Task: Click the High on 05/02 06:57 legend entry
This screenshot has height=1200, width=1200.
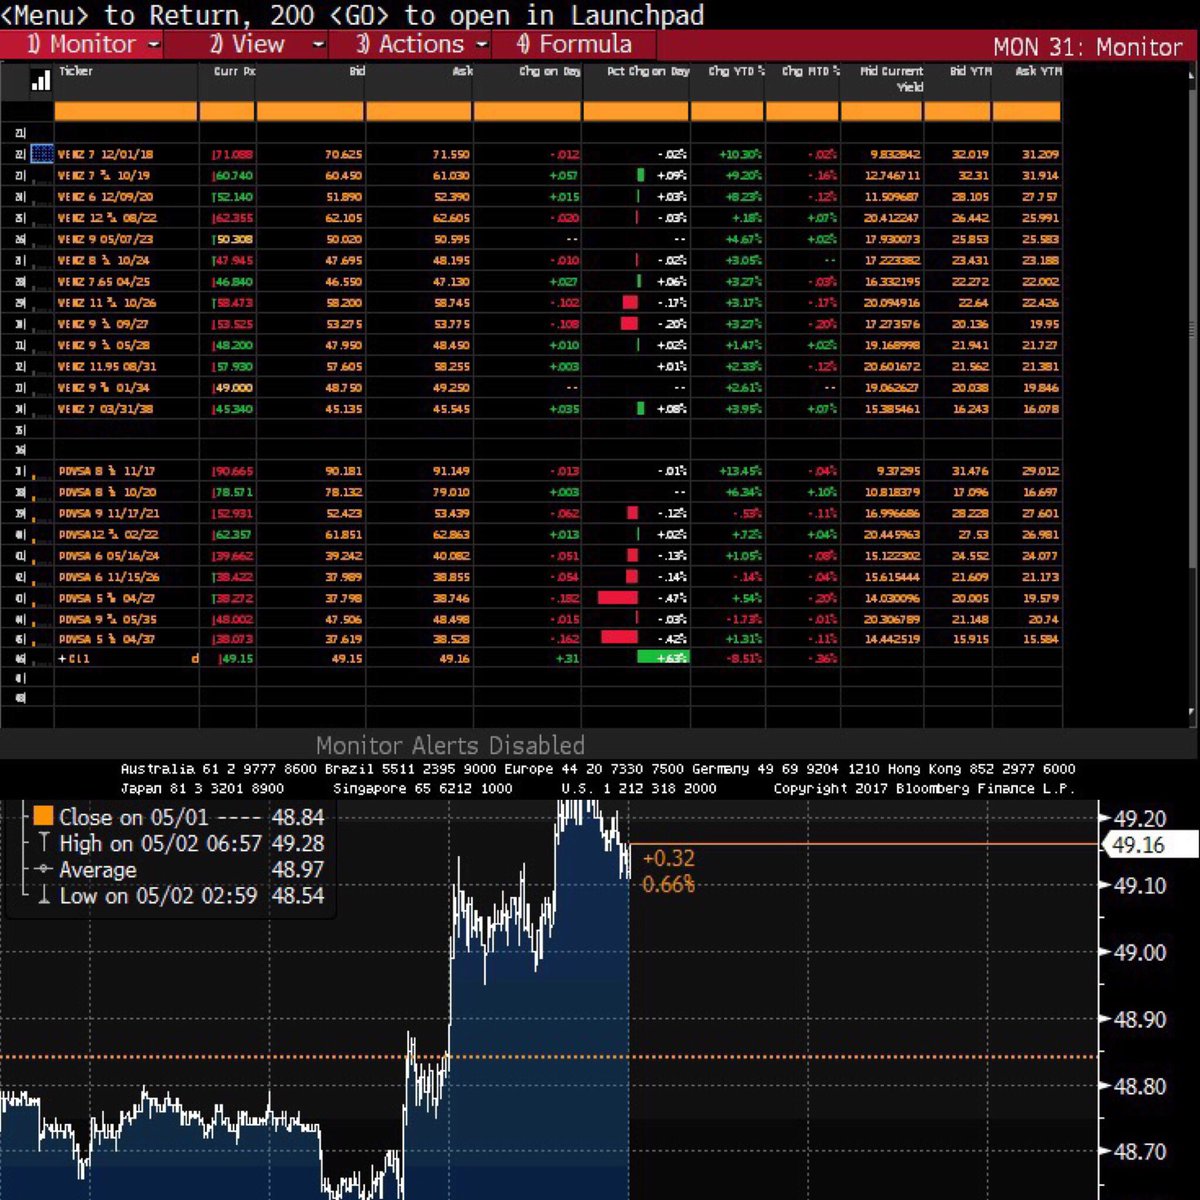Action: pyautogui.click(x=179, y=843)
